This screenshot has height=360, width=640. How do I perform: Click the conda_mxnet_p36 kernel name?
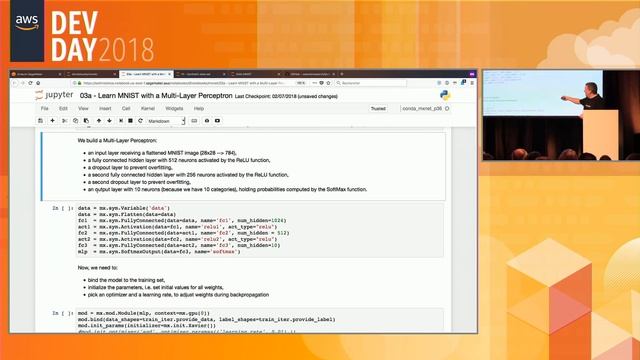coord(422,109)
